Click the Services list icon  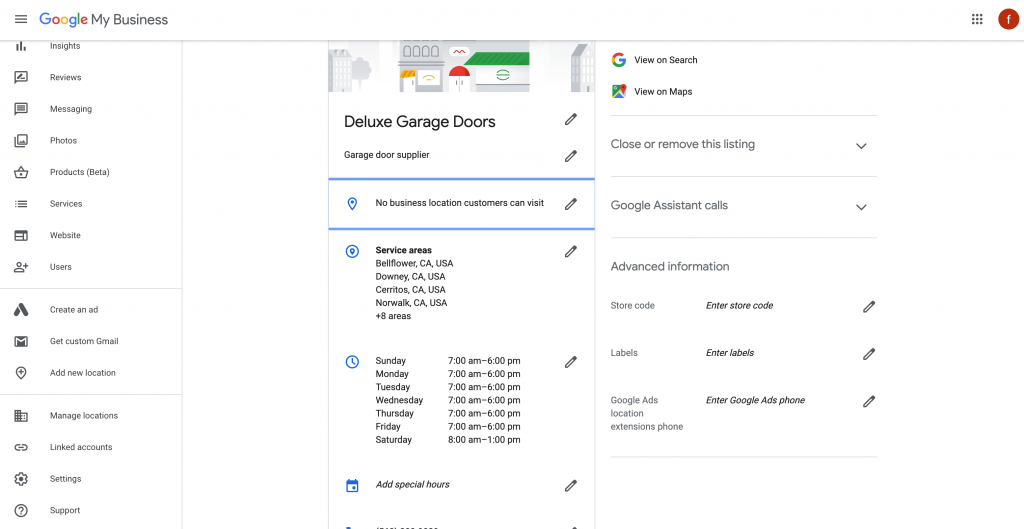click(x=21, y=204)
